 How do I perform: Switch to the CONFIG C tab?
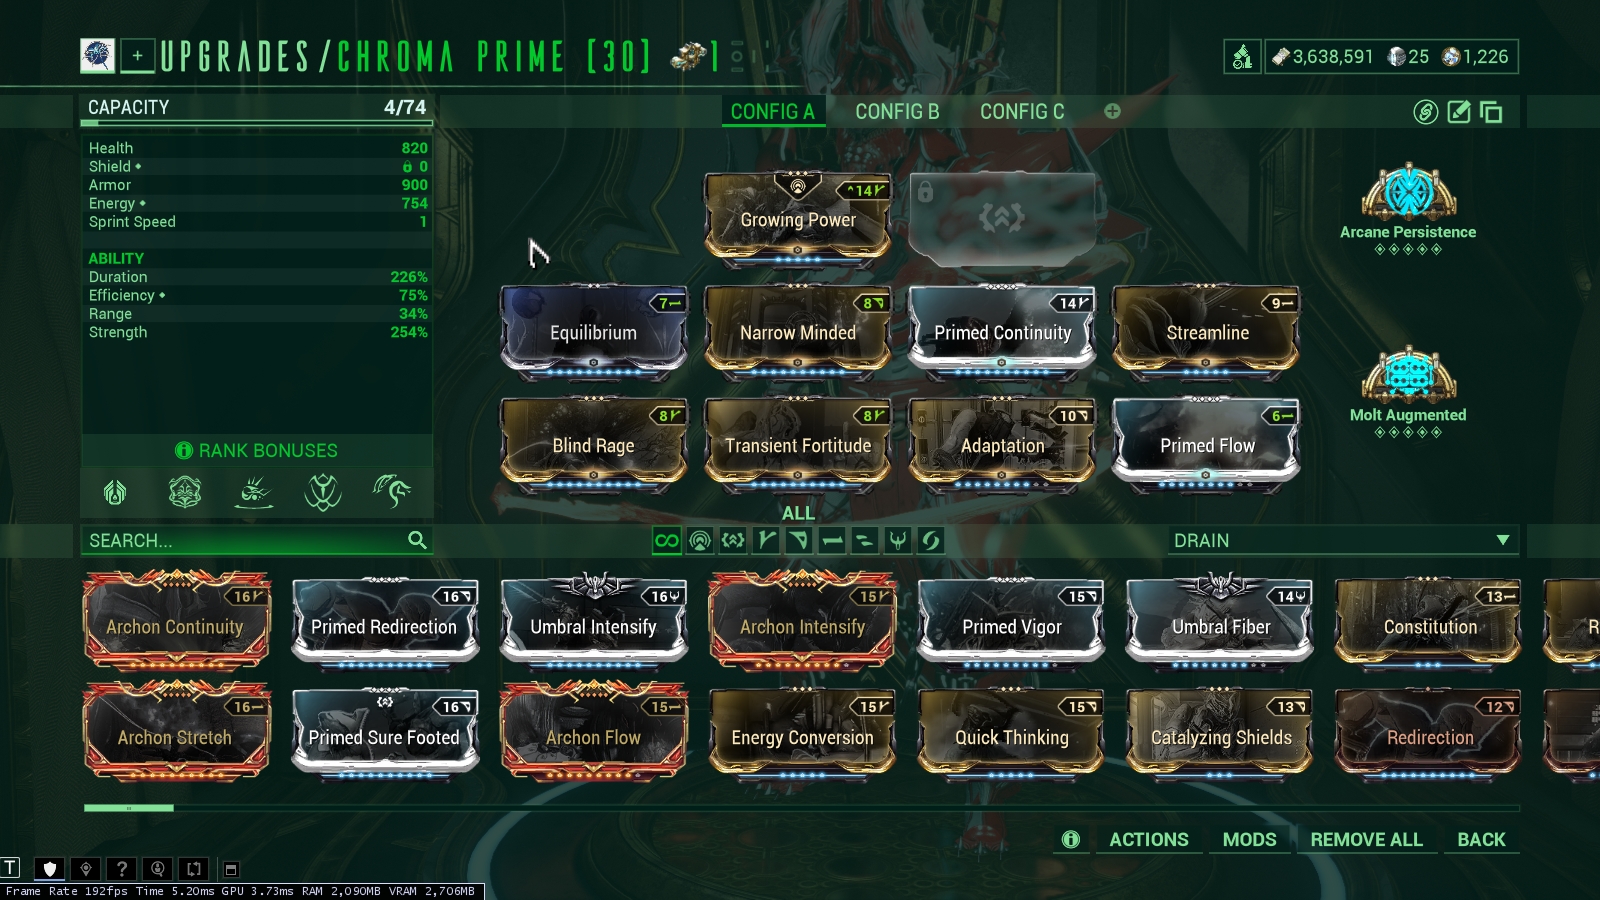pos(1022,112)
